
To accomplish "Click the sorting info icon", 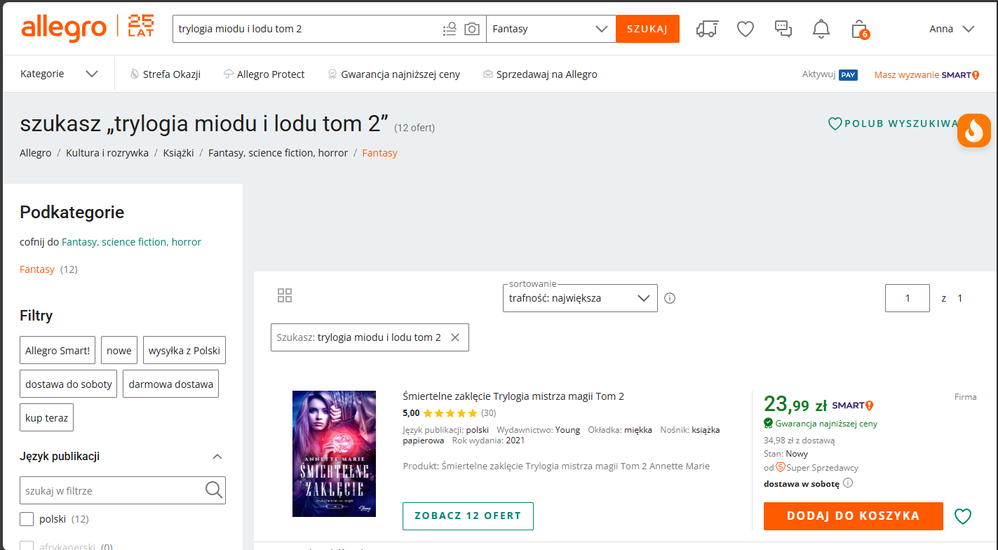I will (670, 298).
